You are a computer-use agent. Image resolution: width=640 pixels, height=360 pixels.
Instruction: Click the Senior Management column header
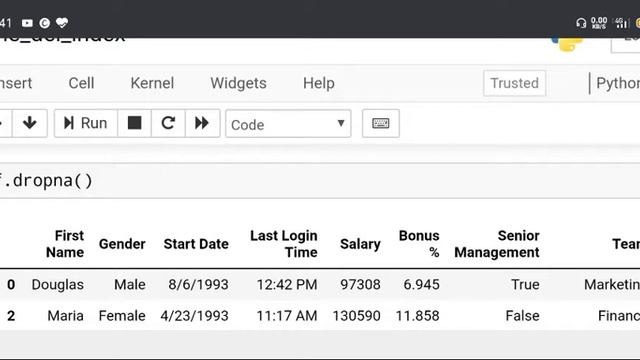(497, 244)
